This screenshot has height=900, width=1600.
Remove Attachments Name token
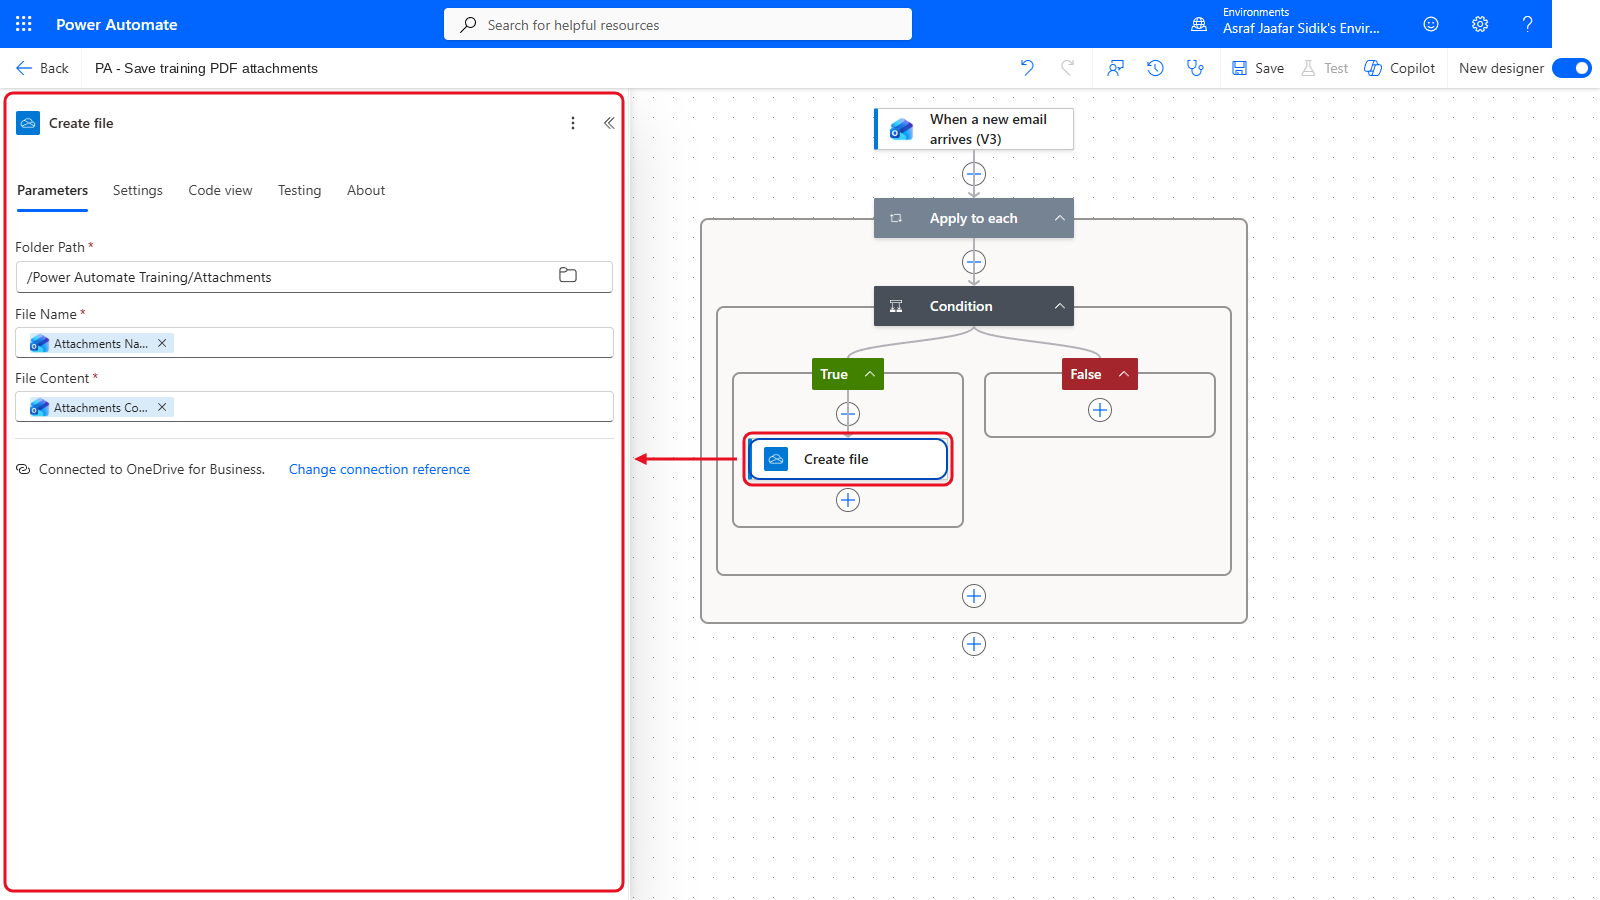coord(162,343)
